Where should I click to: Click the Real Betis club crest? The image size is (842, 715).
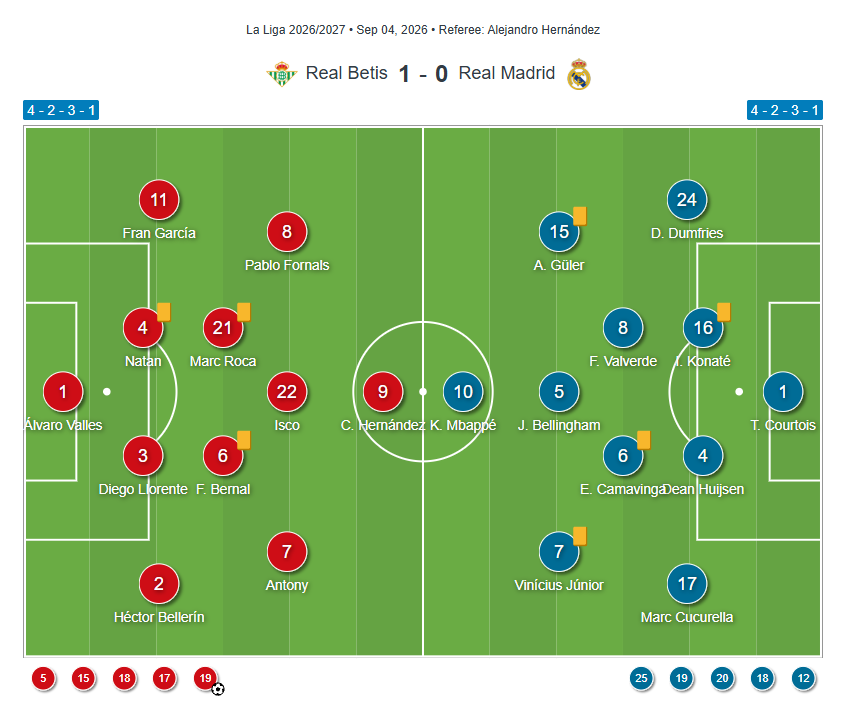point(281,74)
